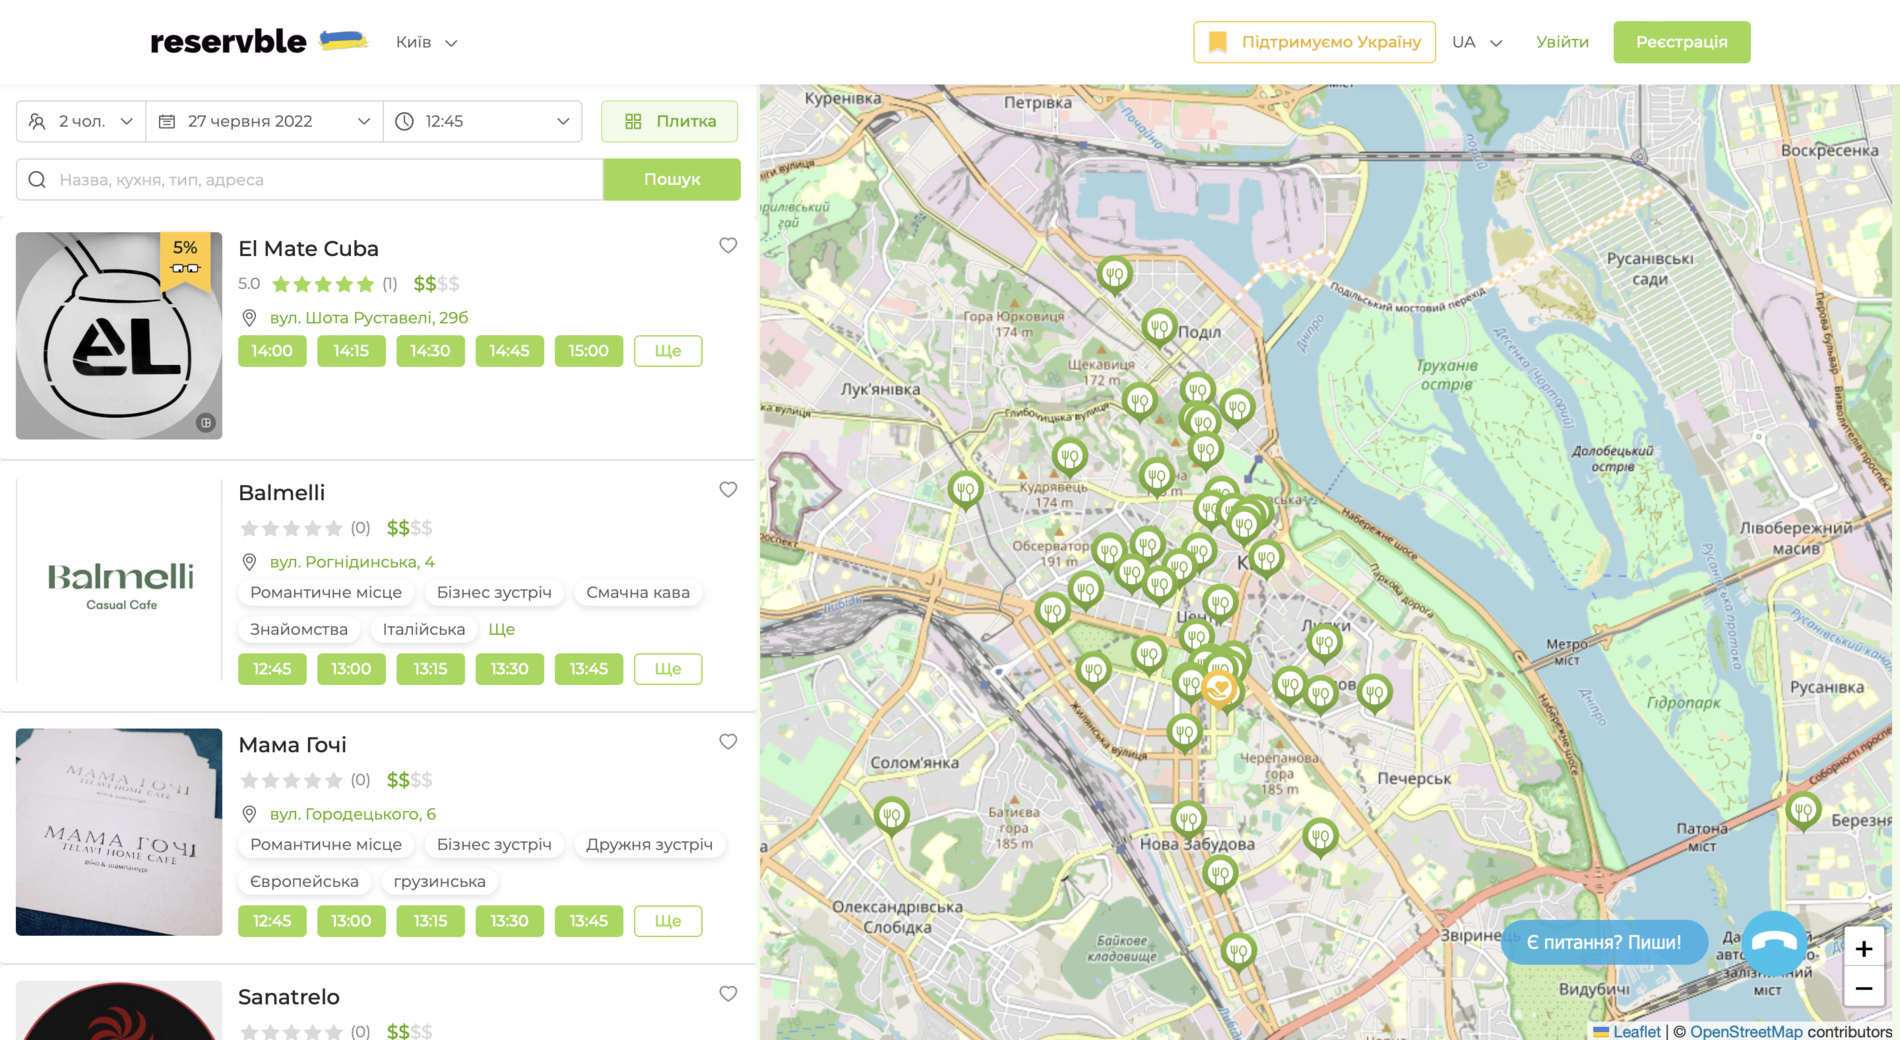Click the Пошук search button
The image size is (1900, 1040).
click(x=672, y=179)
